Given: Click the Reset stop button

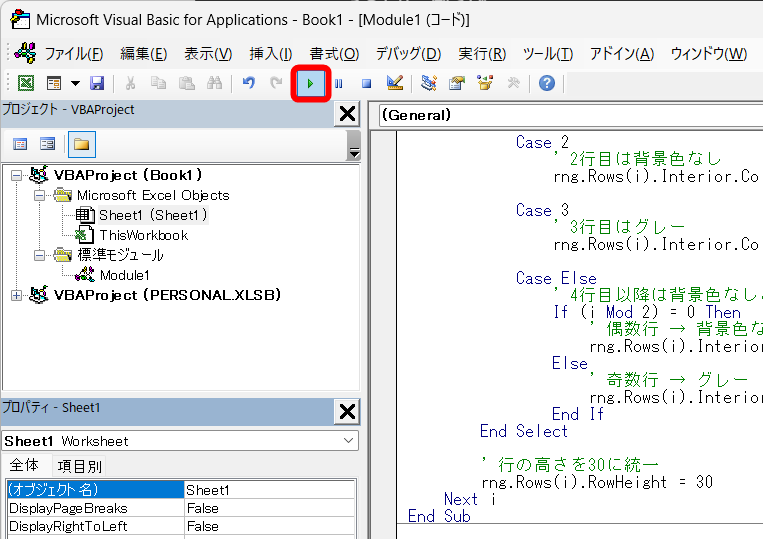Looking at the screenshot, I should (366, 84).
